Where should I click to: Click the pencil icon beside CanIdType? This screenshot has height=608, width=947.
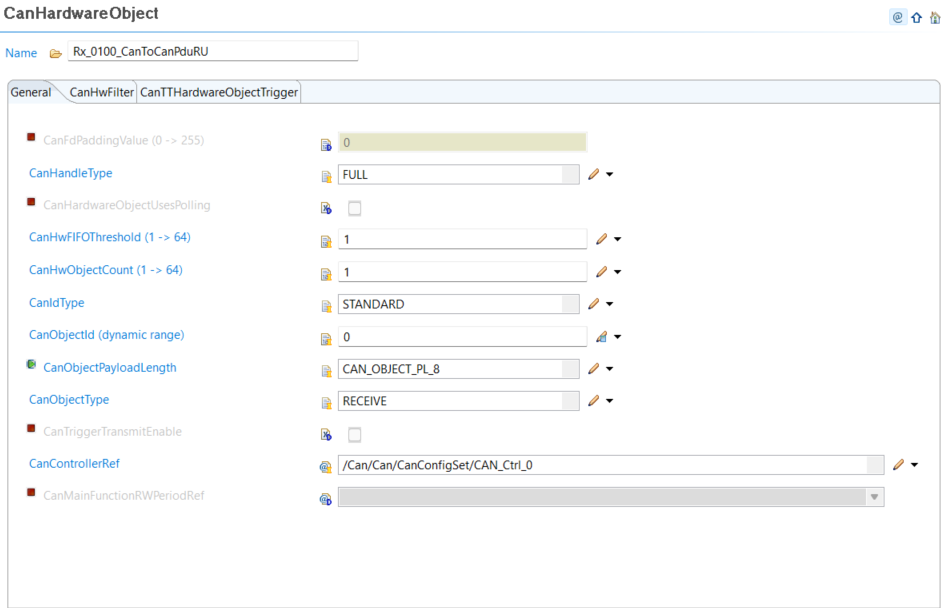[x=594, y=304]
